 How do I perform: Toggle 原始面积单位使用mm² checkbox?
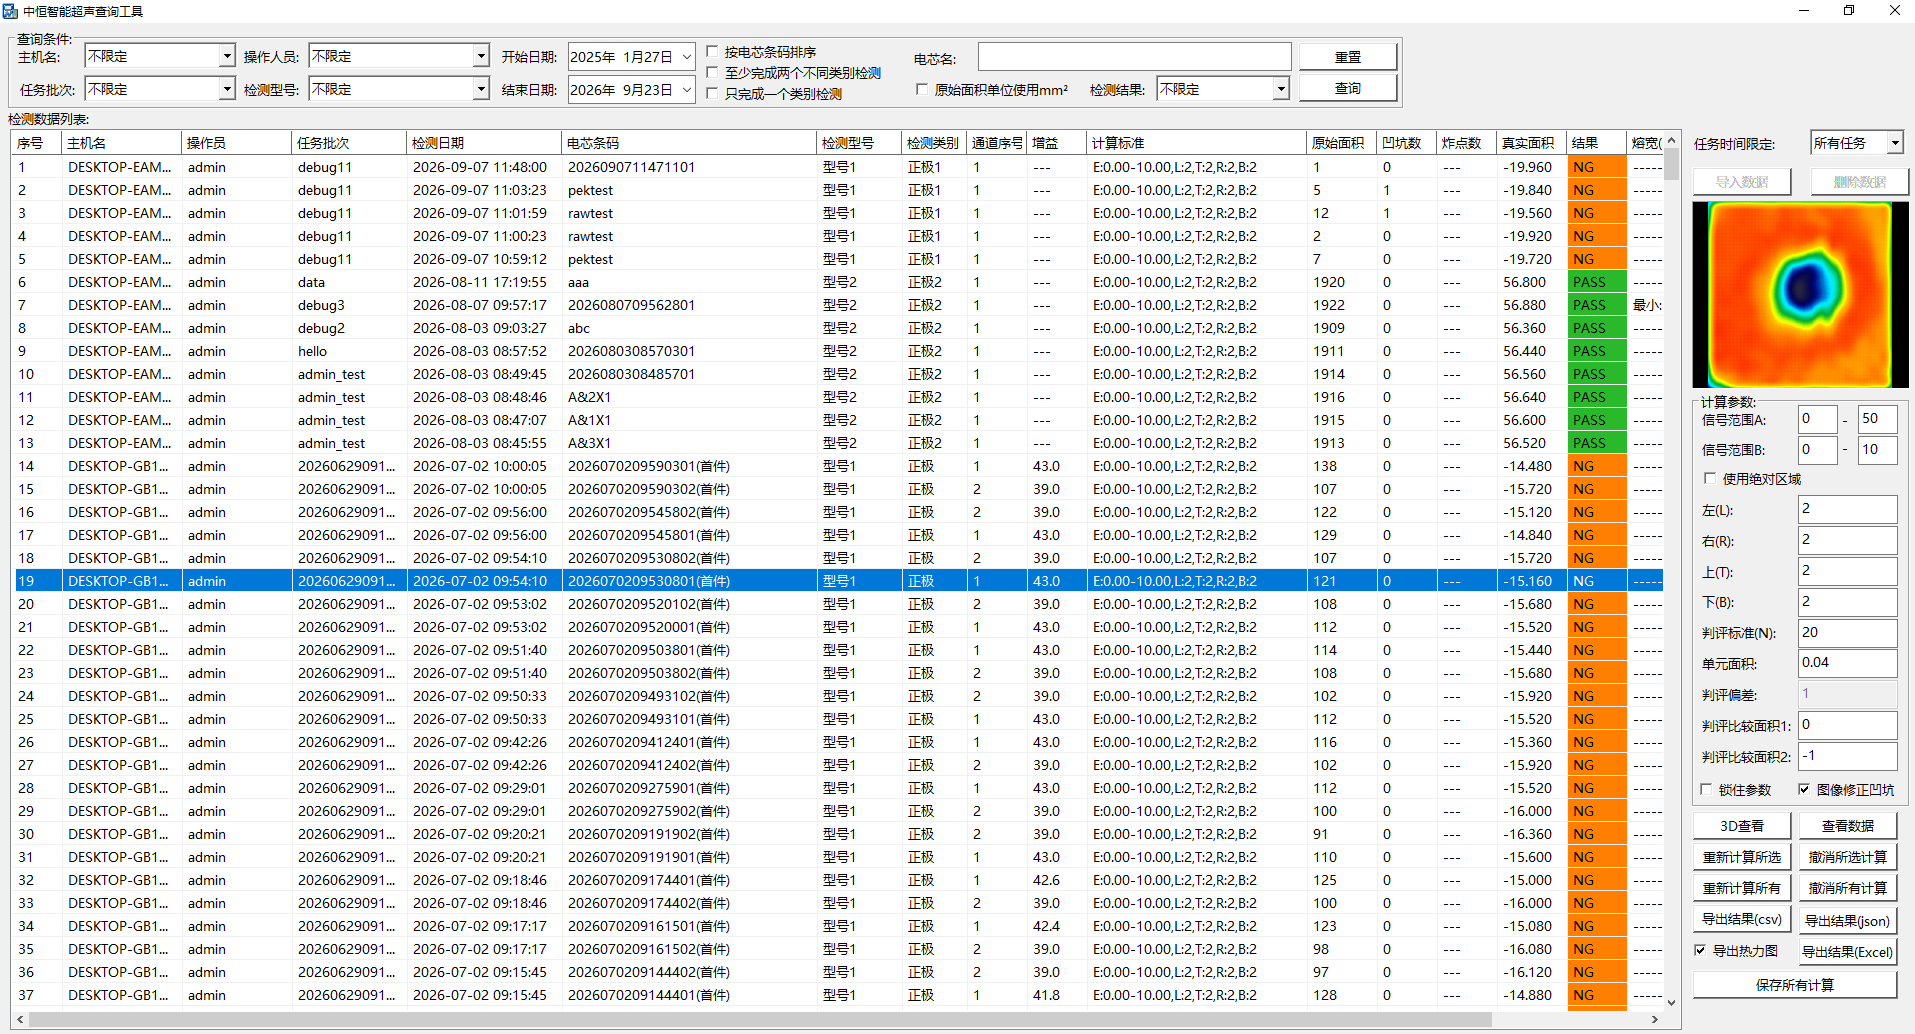tap(922, 90)
